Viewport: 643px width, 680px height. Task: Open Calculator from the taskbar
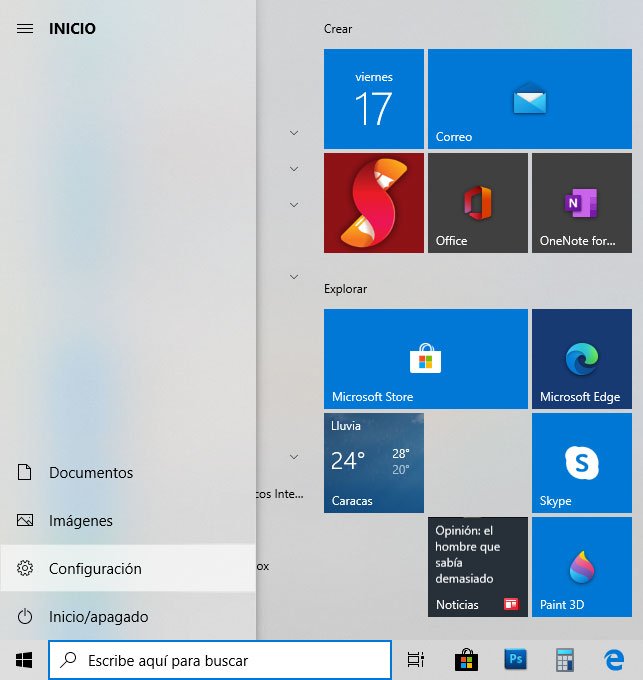[x=565, y=660]
